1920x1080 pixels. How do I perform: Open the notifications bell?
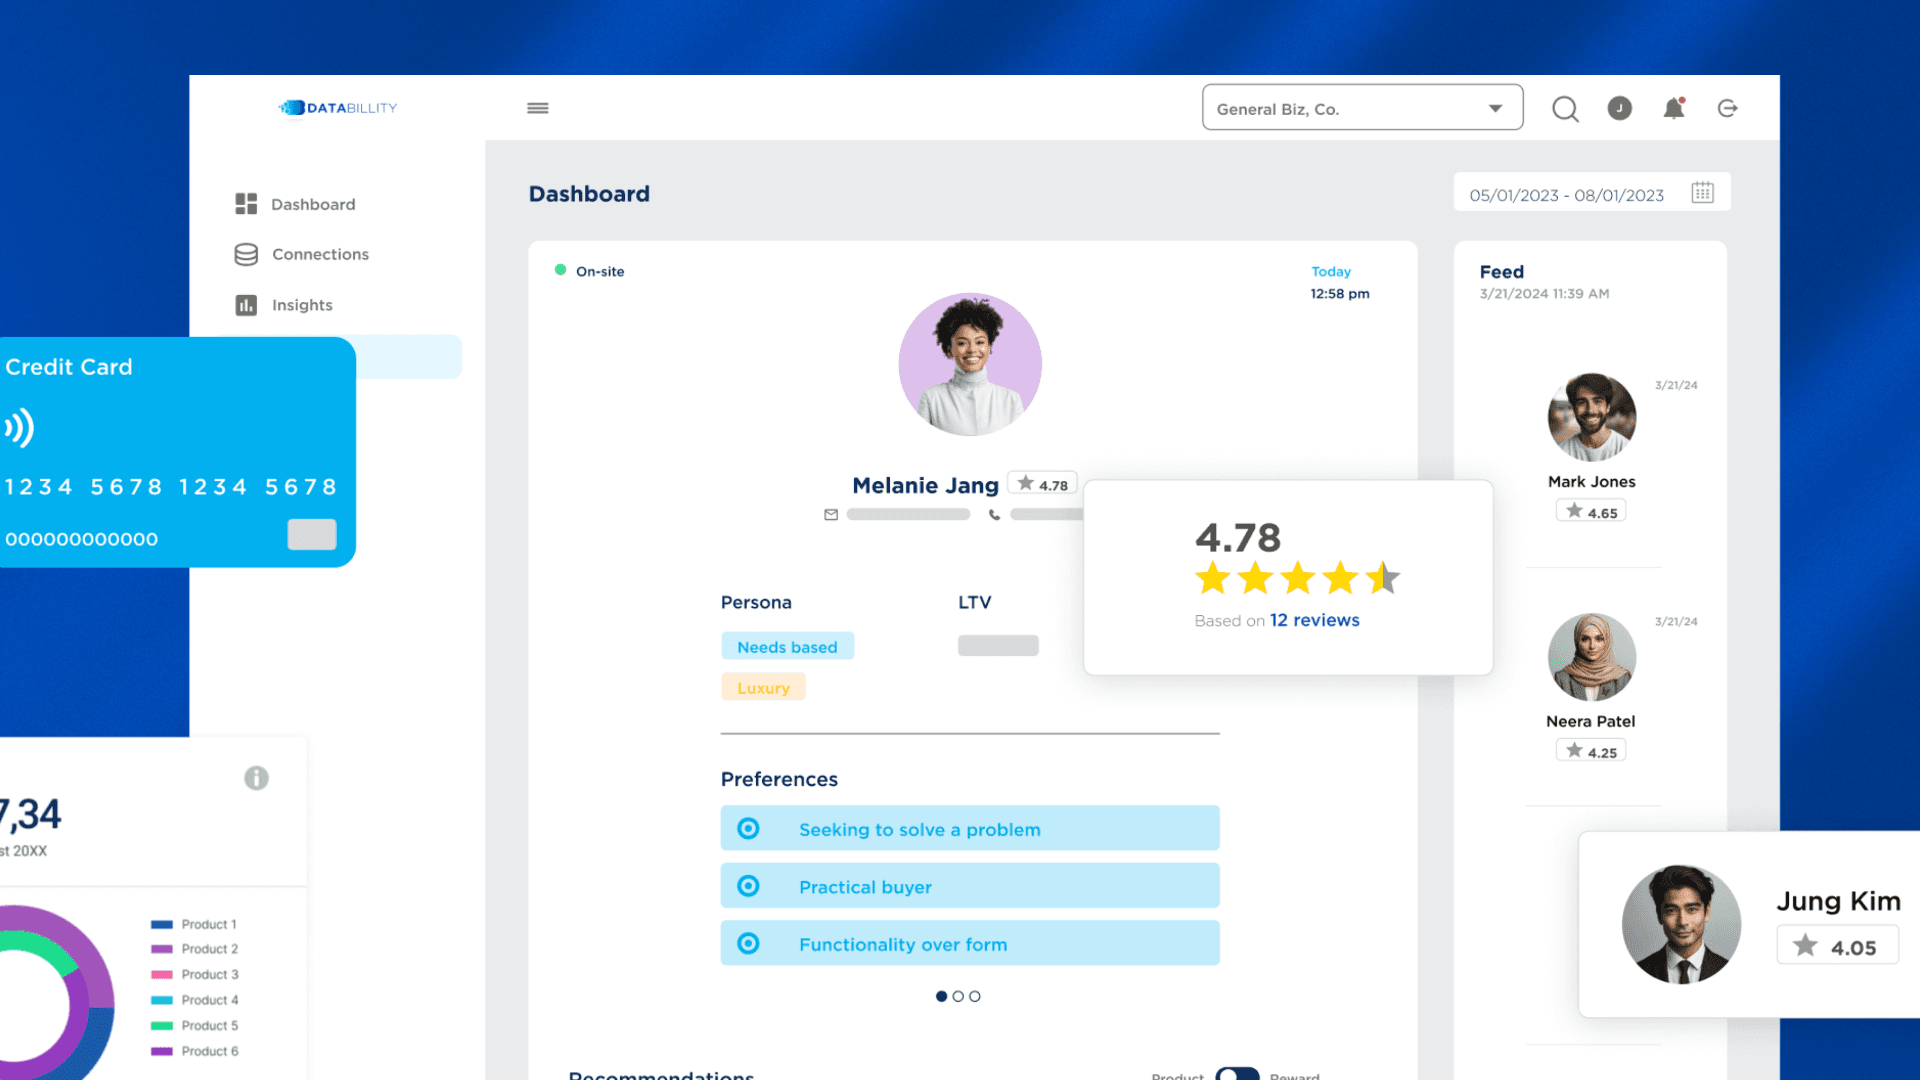coord(1674,108)
